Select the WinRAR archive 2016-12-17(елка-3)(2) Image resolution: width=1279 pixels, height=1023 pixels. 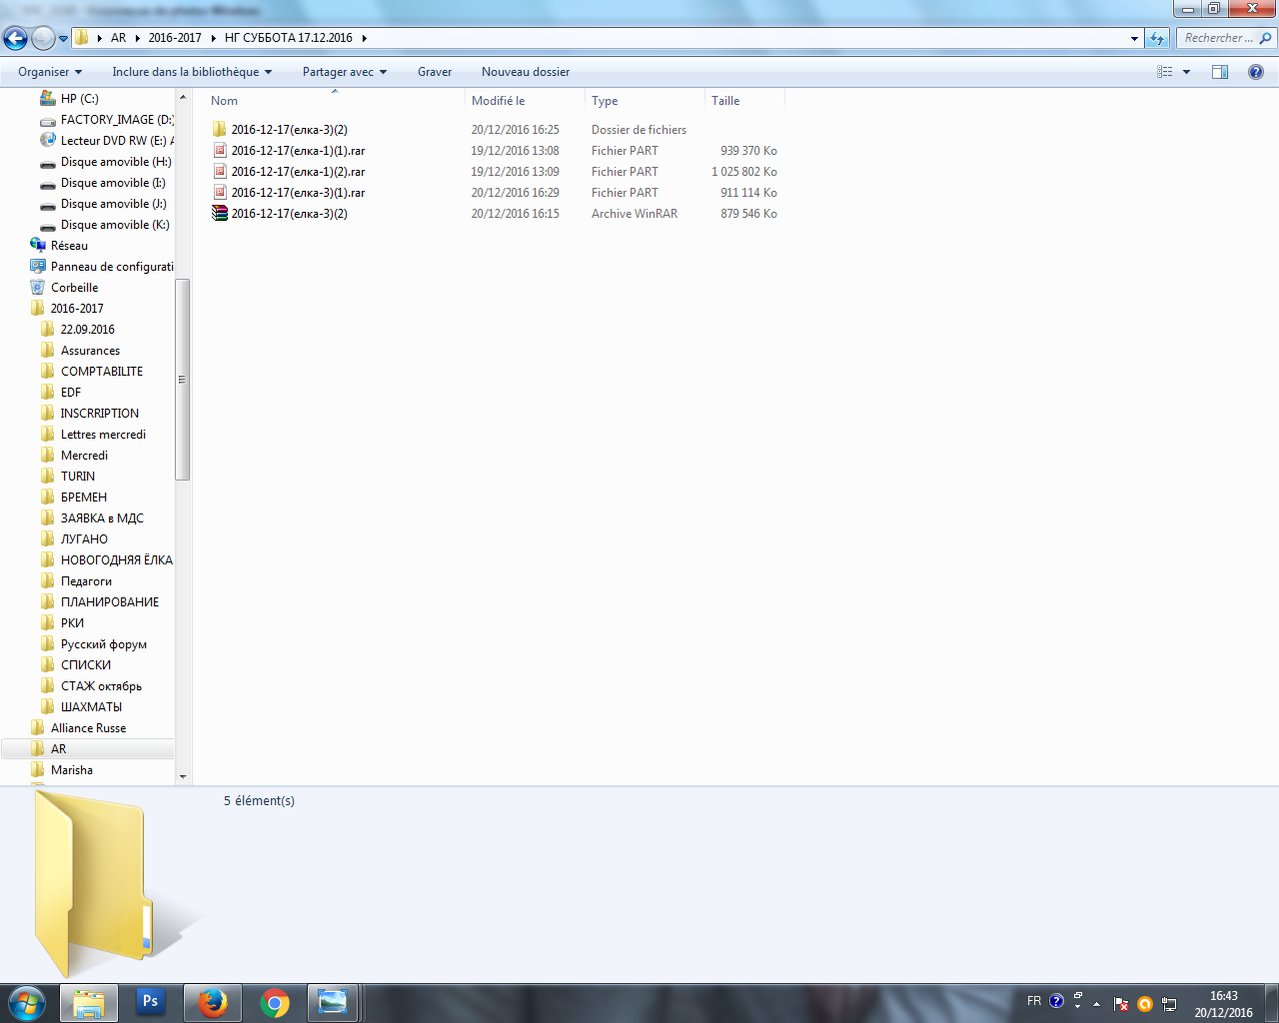[289, 214]
